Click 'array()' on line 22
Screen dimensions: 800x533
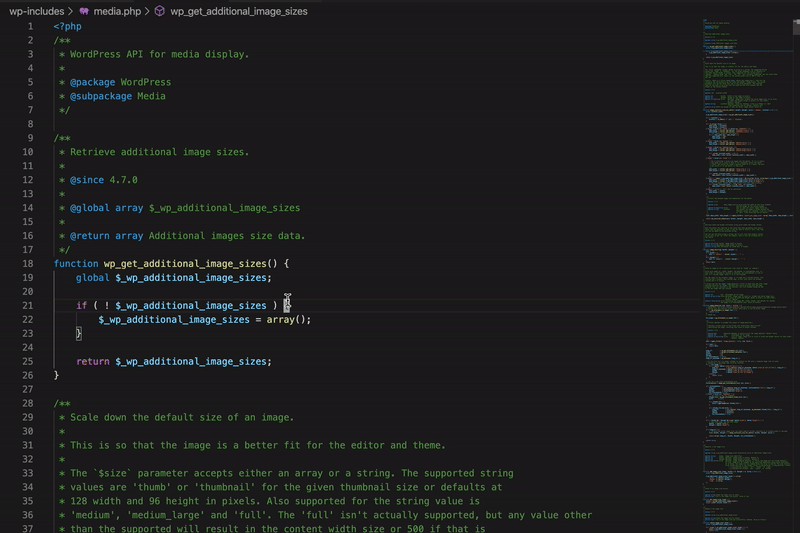286,319
